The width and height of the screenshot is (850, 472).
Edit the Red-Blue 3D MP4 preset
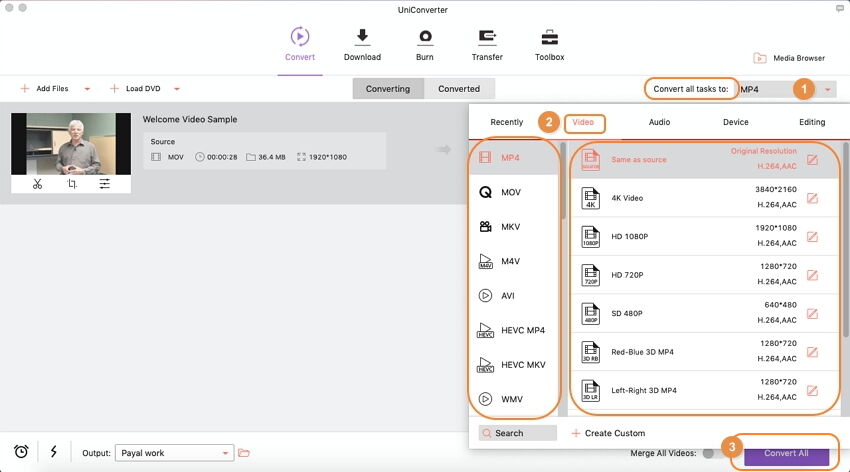[x=812, y=352]
